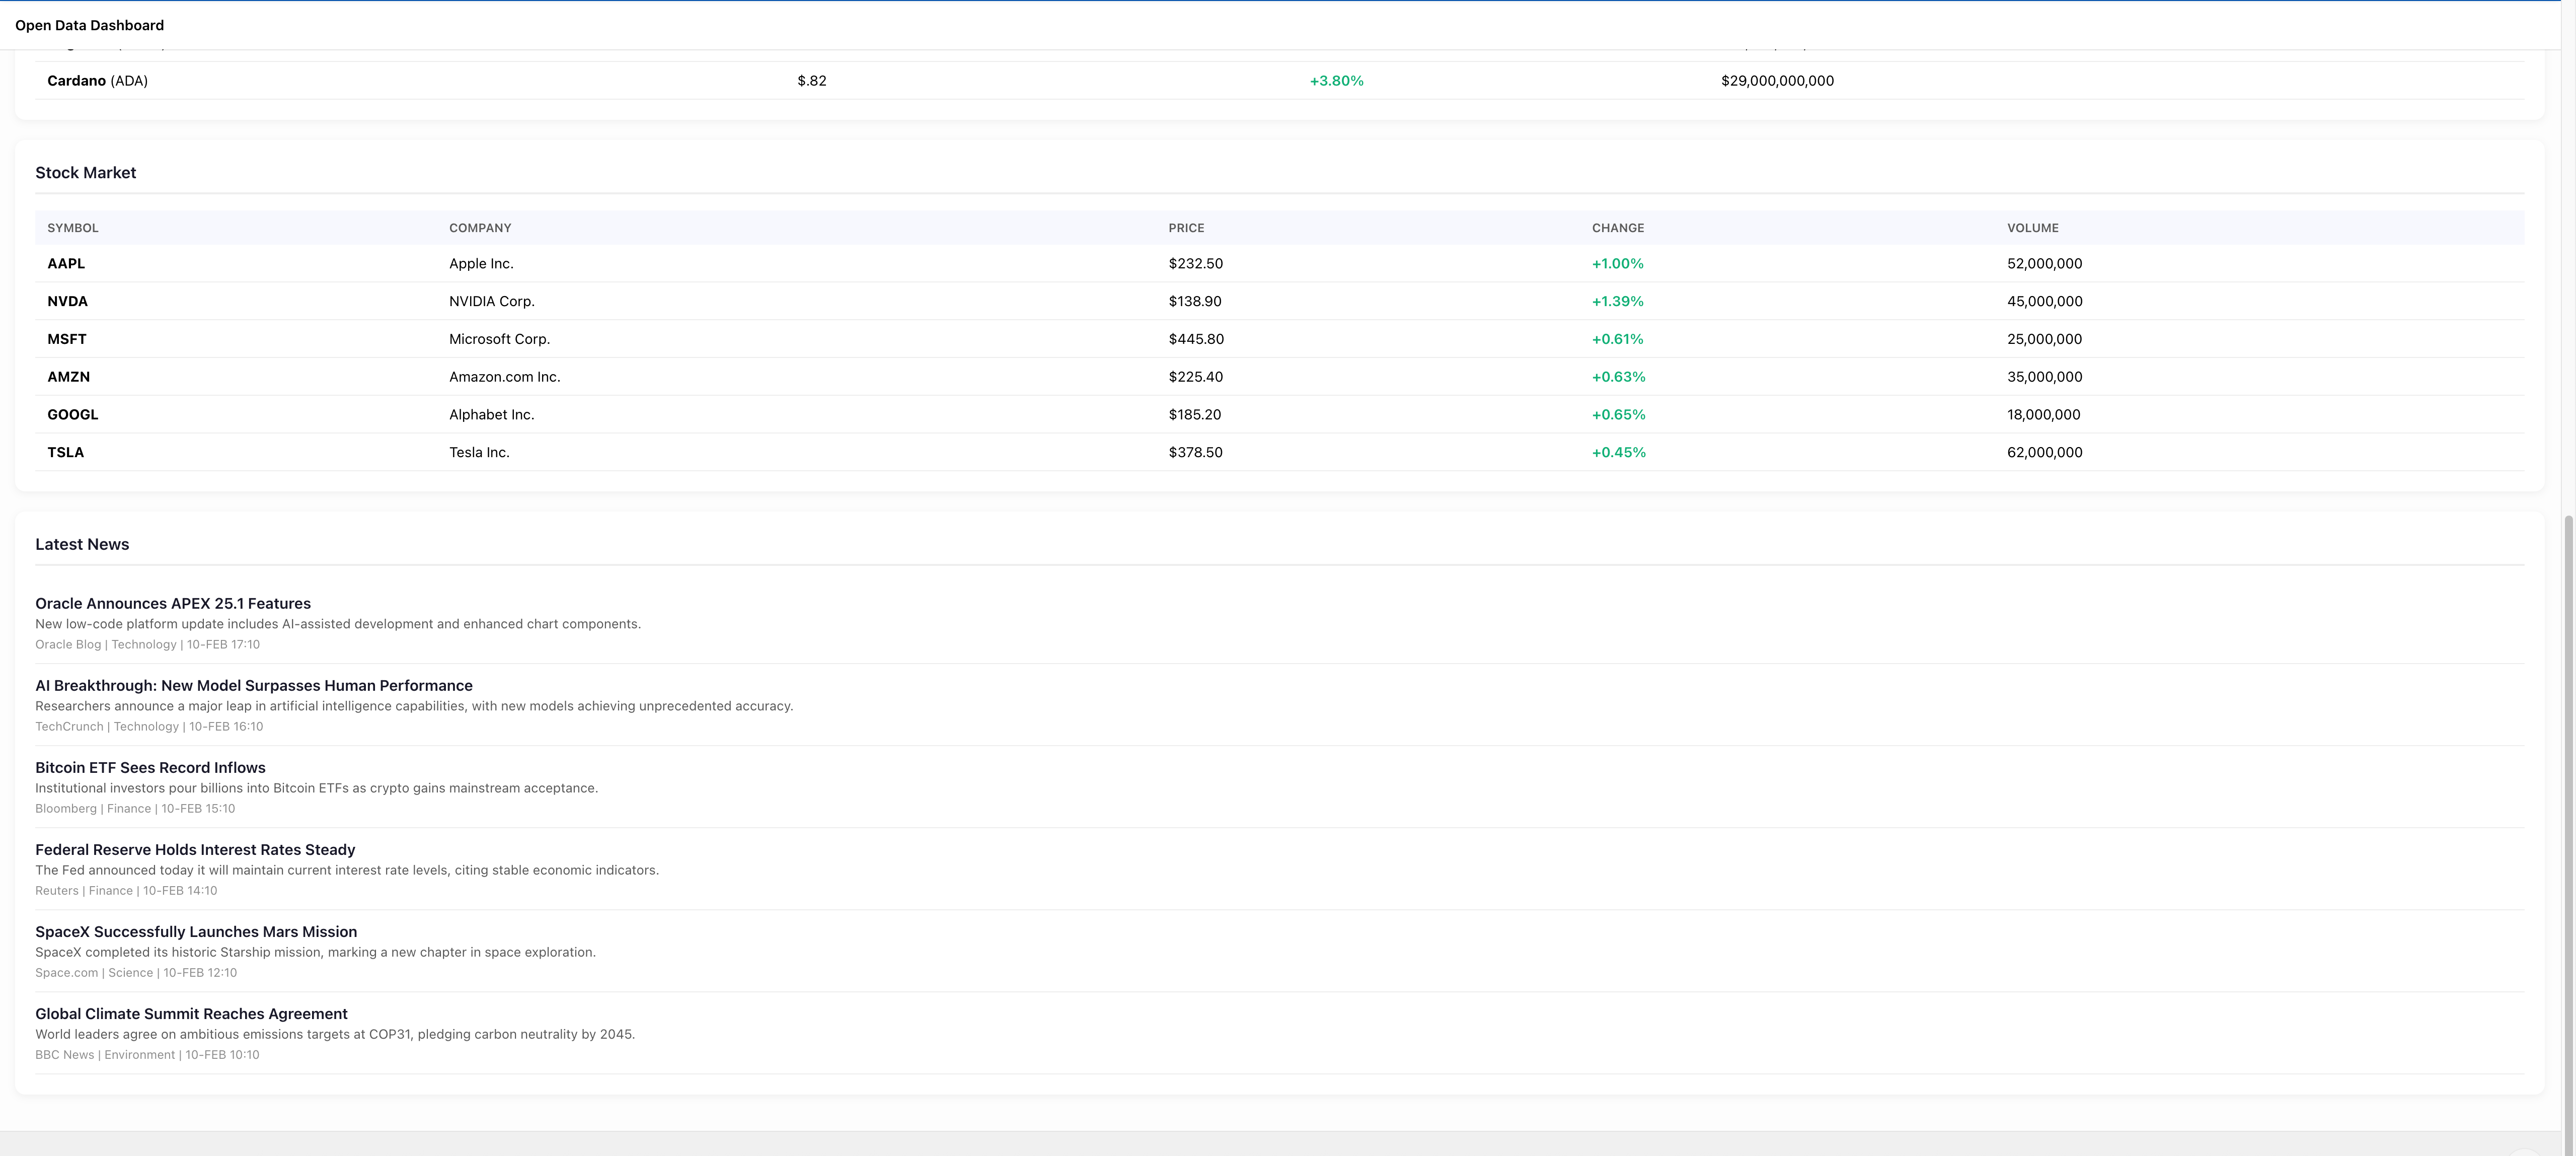
Task: Click the Cardano (ADA) crypto row
Action: pyautogui.click(x=97, y=81)
